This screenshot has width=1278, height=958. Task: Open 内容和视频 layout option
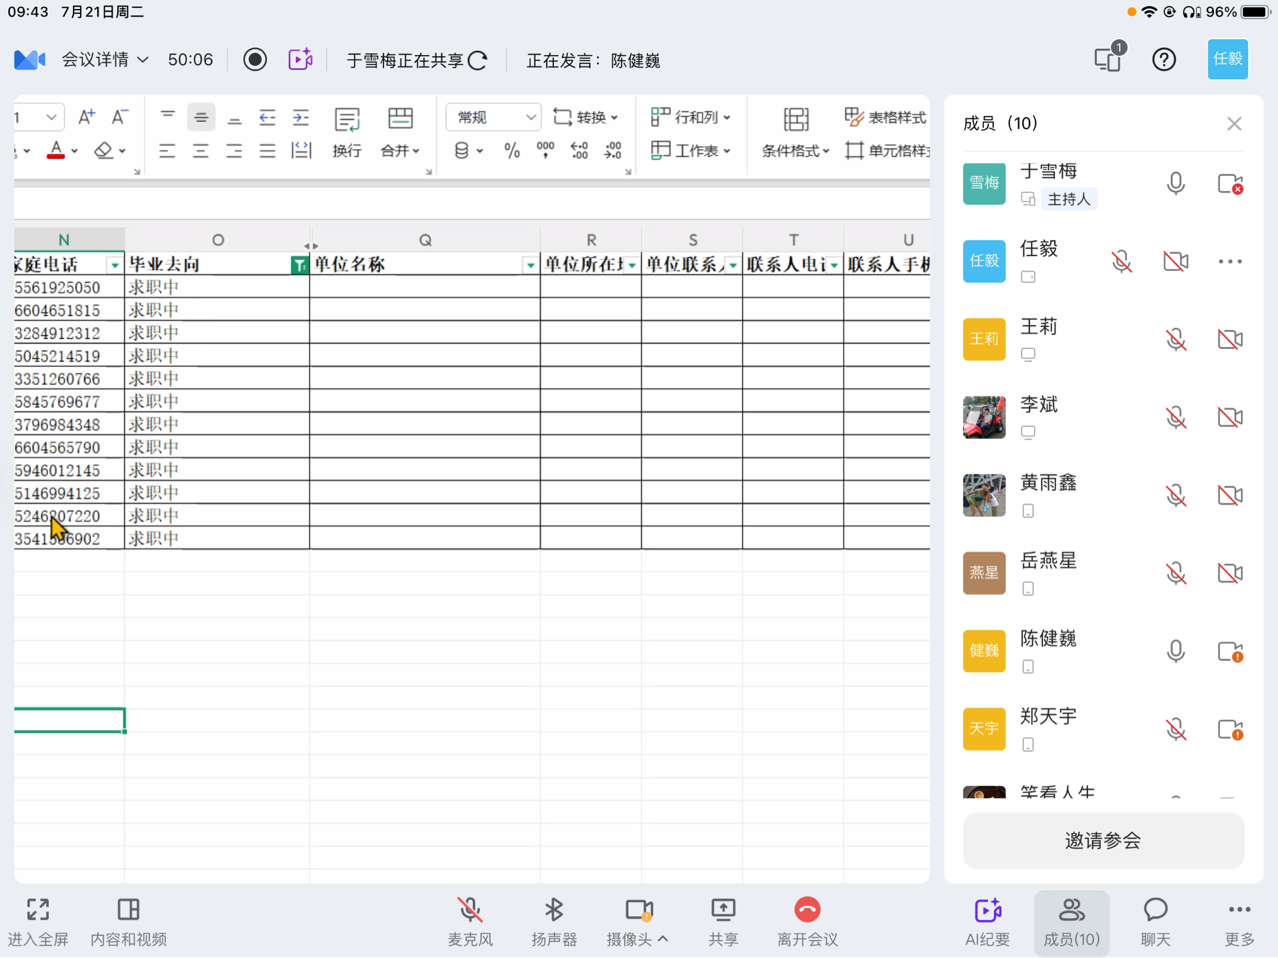click(x=128, y=922)
